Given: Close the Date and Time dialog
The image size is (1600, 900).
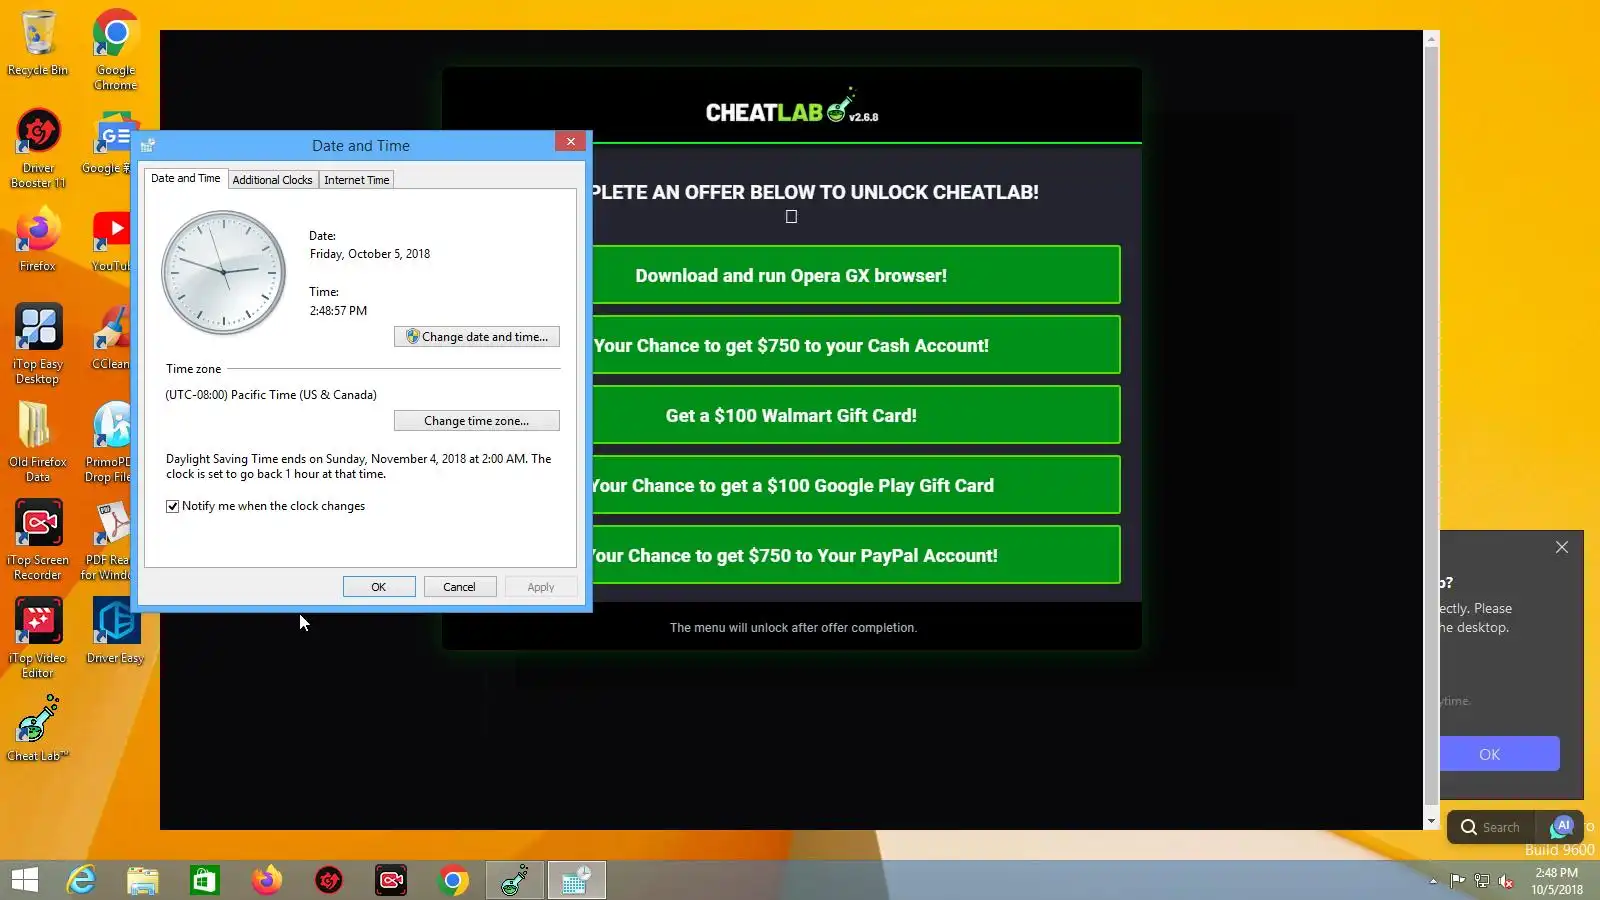Looking at the screenshot, I should tap(571, 142).
